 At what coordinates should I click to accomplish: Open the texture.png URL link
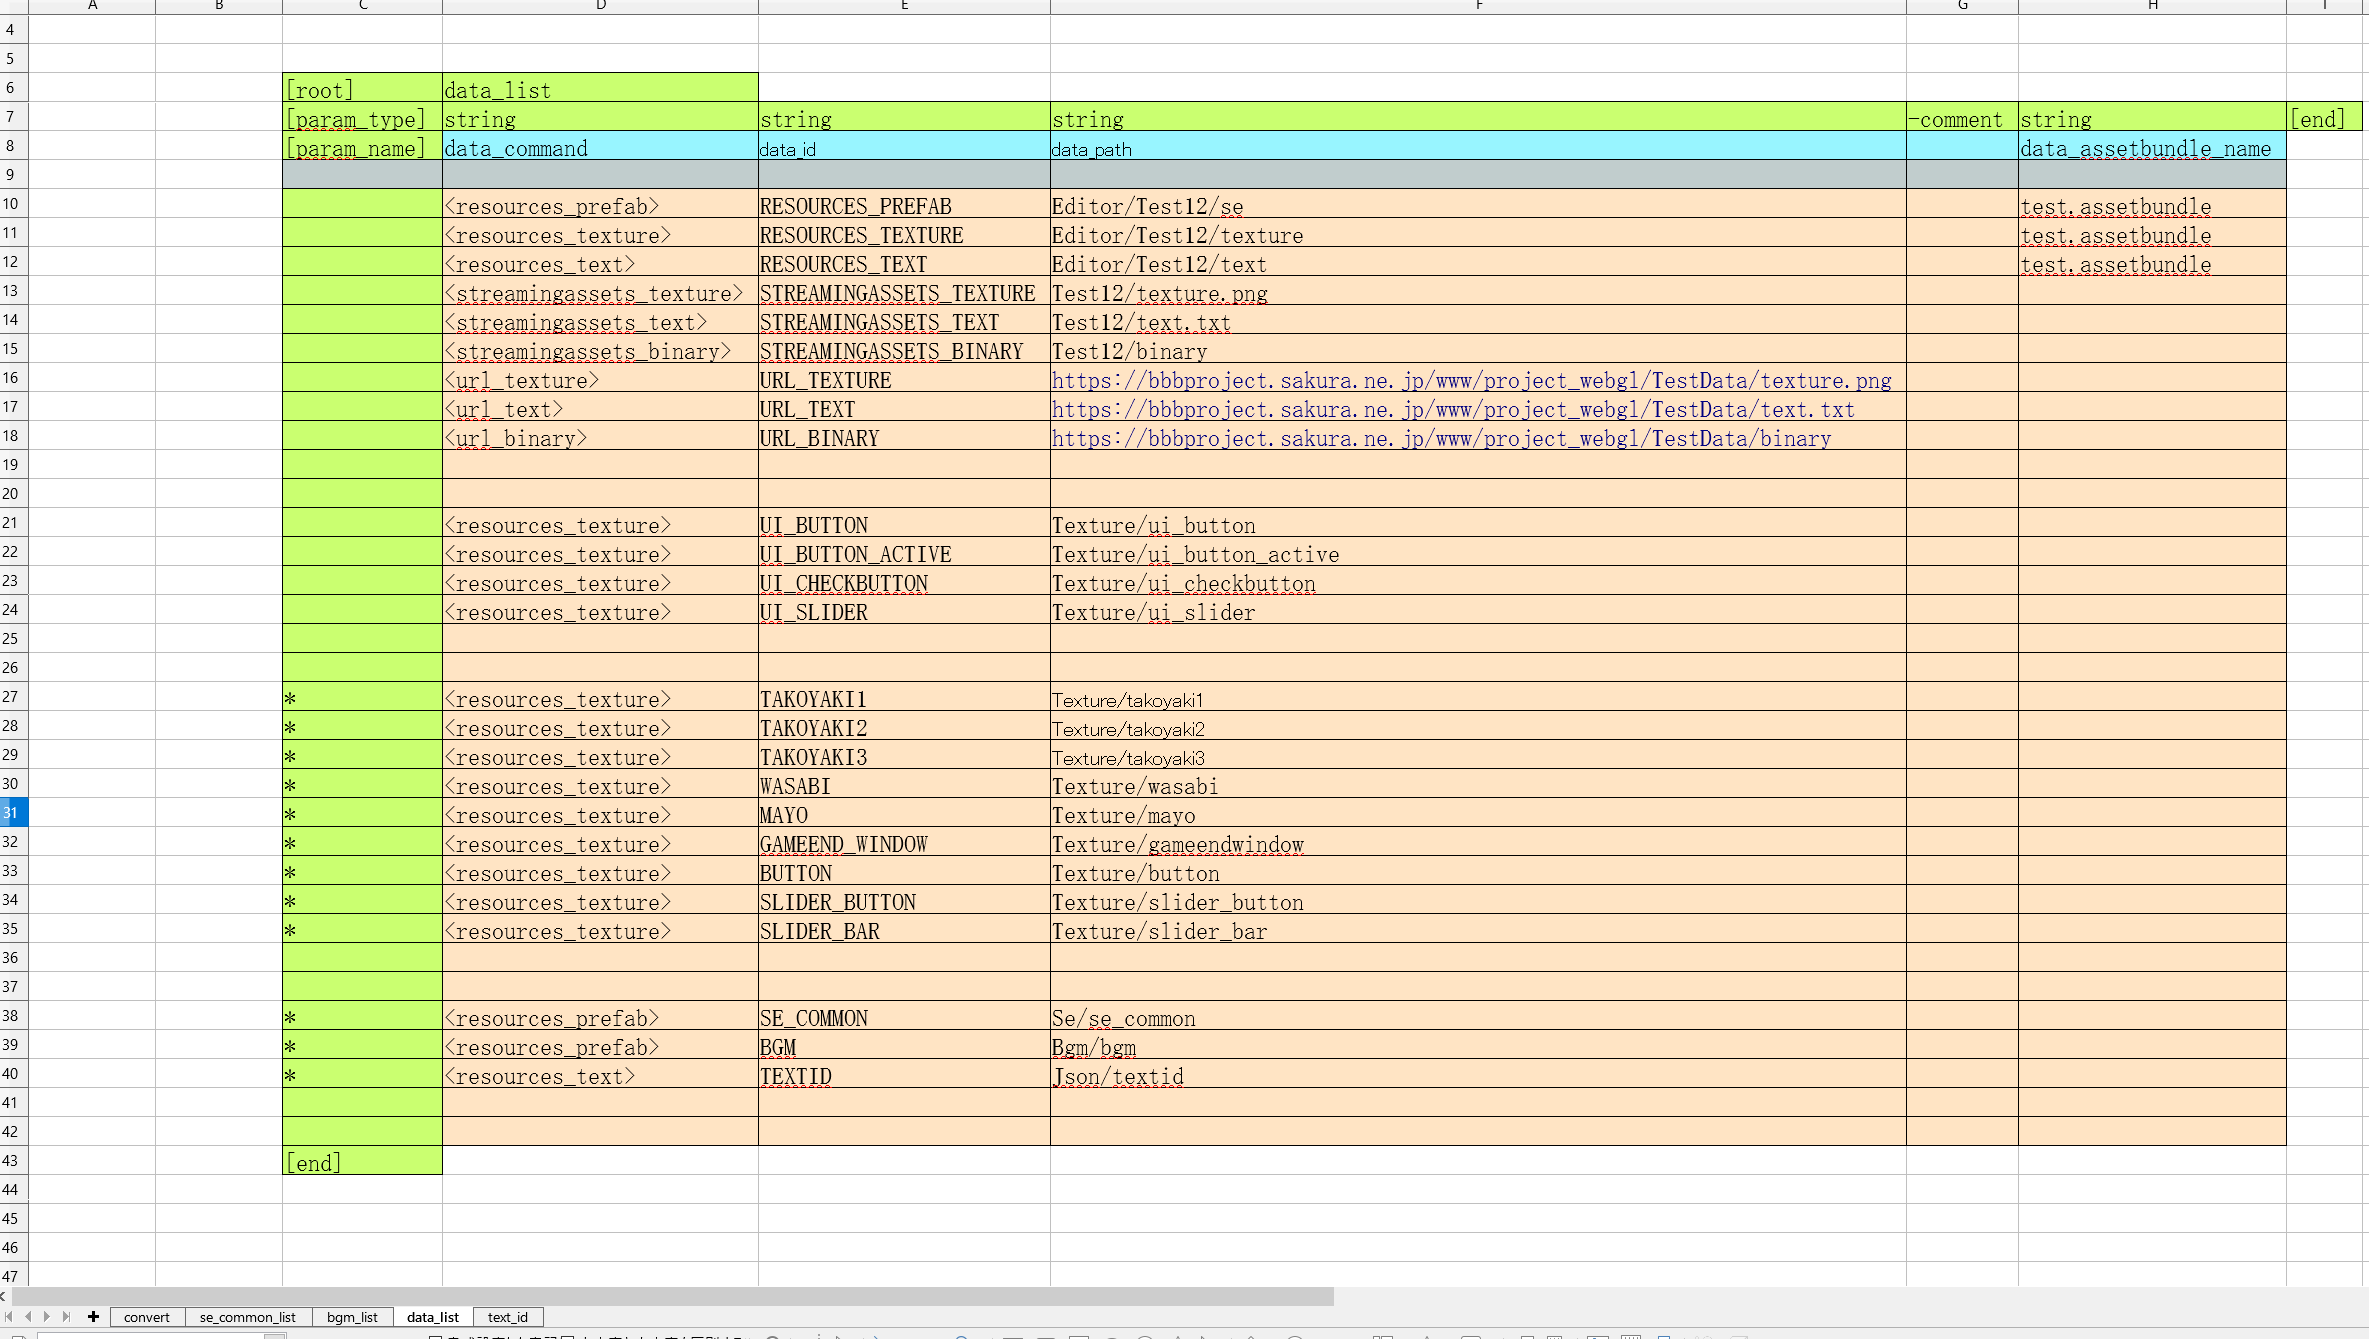coord(1470,381)
